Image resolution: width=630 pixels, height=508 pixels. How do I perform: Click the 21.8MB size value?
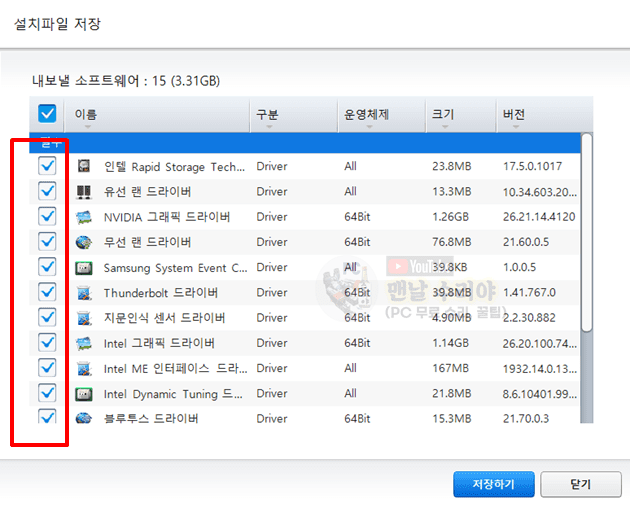pyautogui.click(x=452, y=394)
